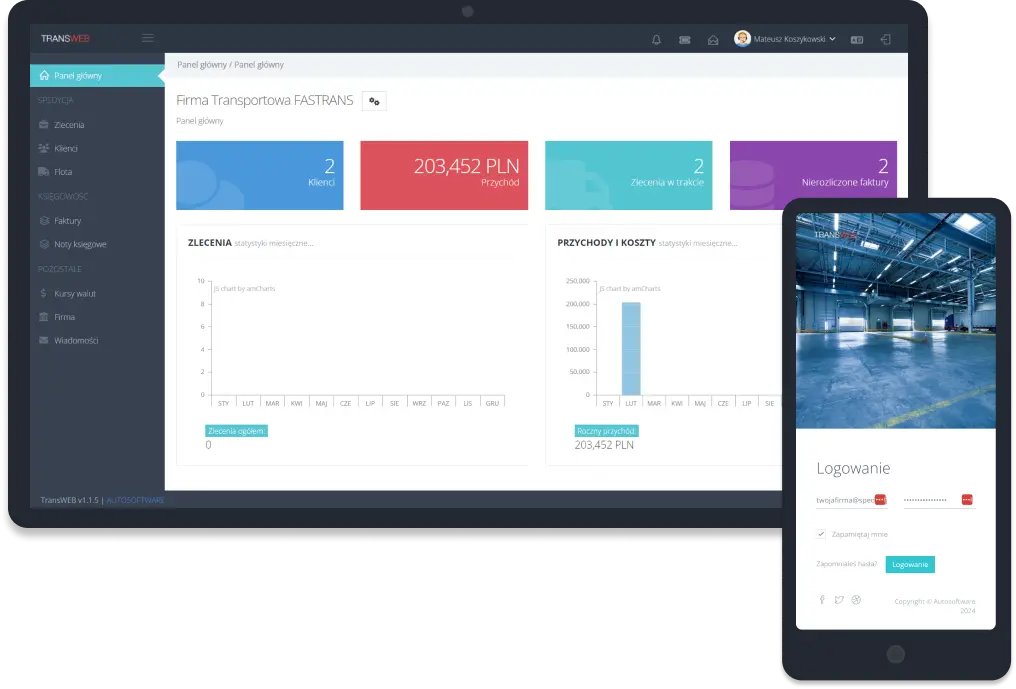Click the Facebook icon on login screen
Screen dimensions: 1016x689
coord(822,599)
